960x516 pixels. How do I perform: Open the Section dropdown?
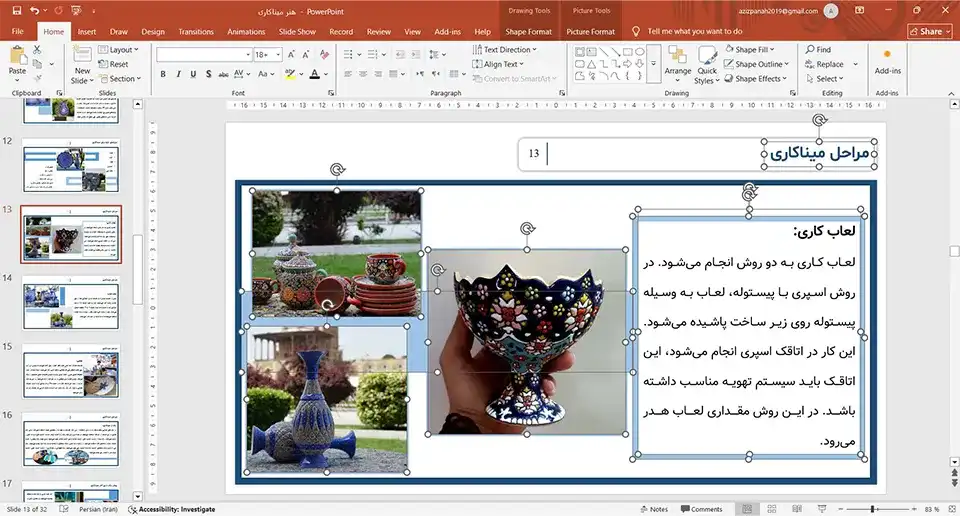(120, 78)
